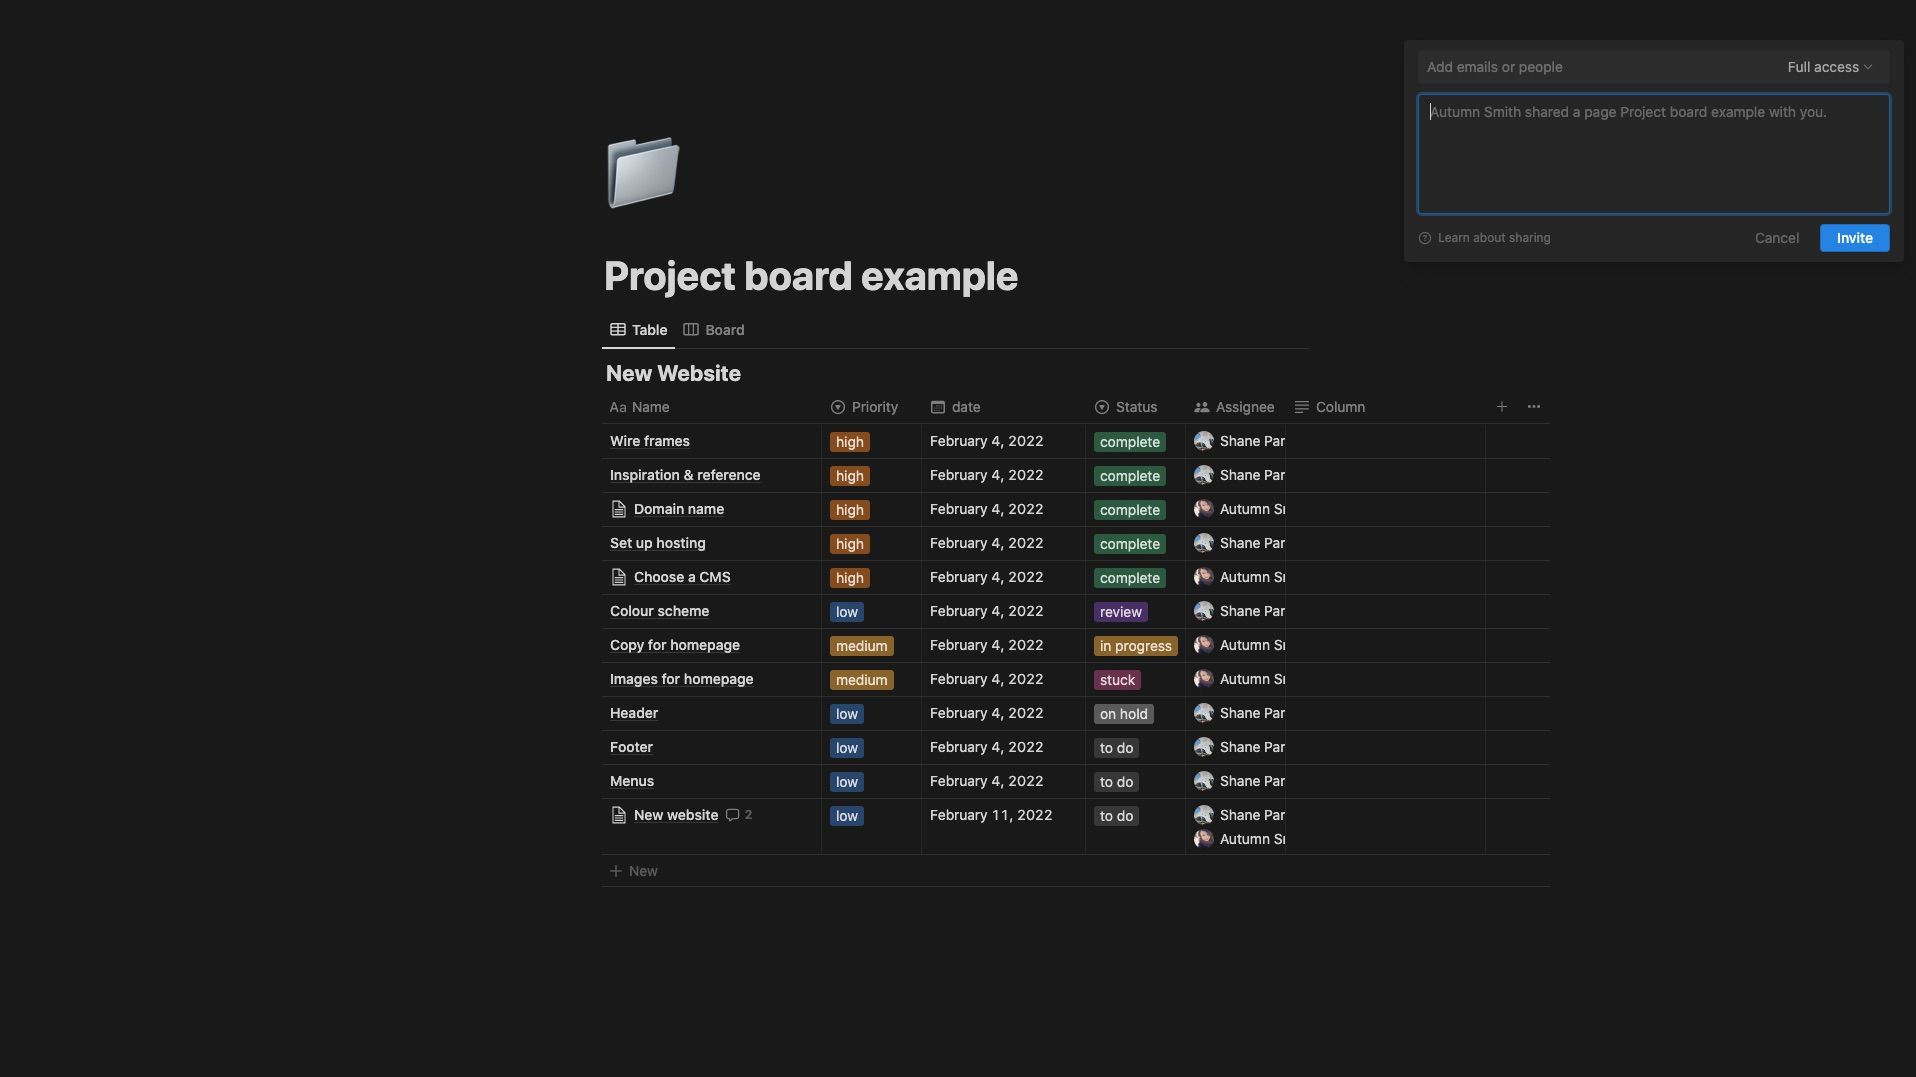
Task: Select the Table view tab
Action: point(639,330)
